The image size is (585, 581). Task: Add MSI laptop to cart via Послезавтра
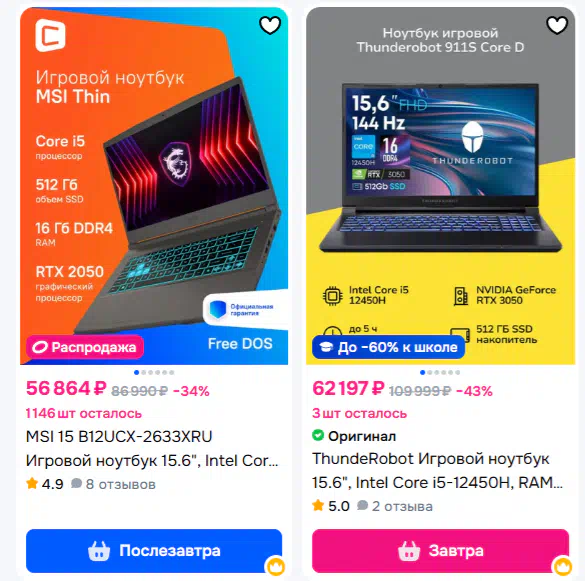pos(154,551)
